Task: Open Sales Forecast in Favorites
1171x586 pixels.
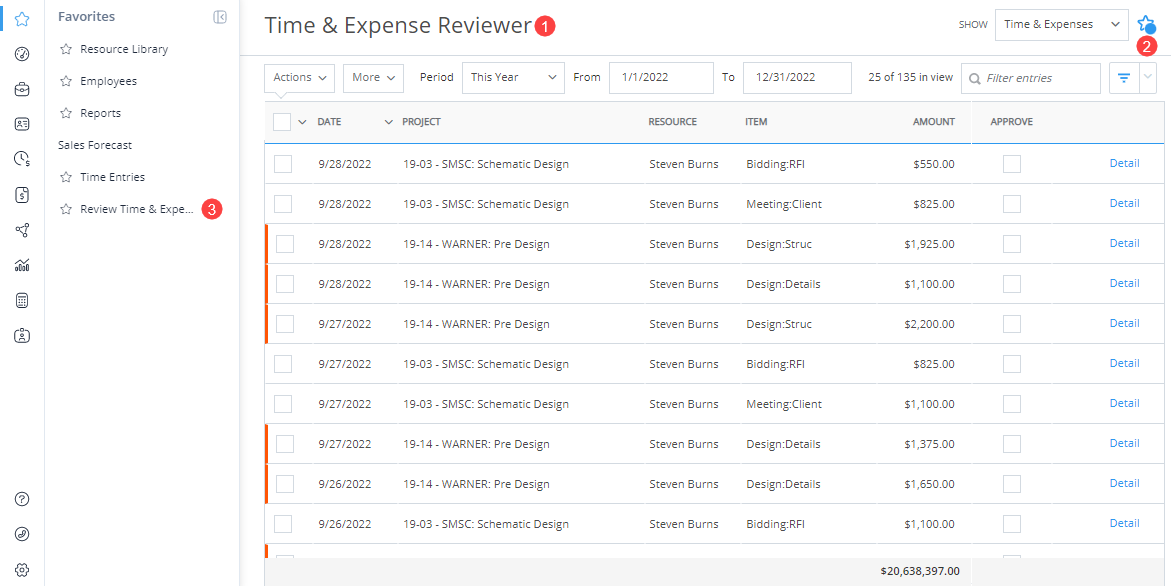Action: click(95, 145)
